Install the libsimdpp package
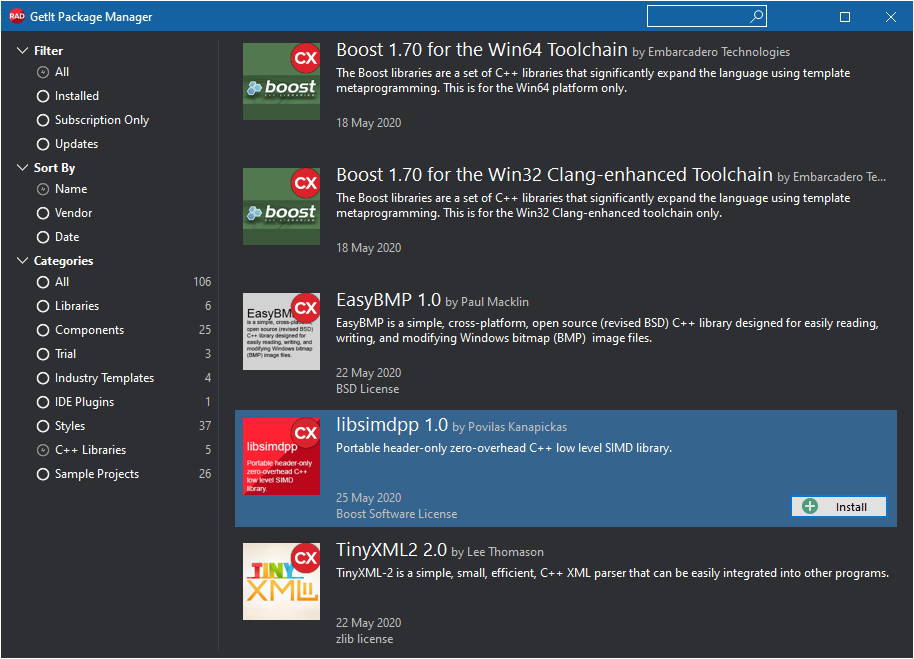This screenshot has height=659, width=914. point(839,506)
